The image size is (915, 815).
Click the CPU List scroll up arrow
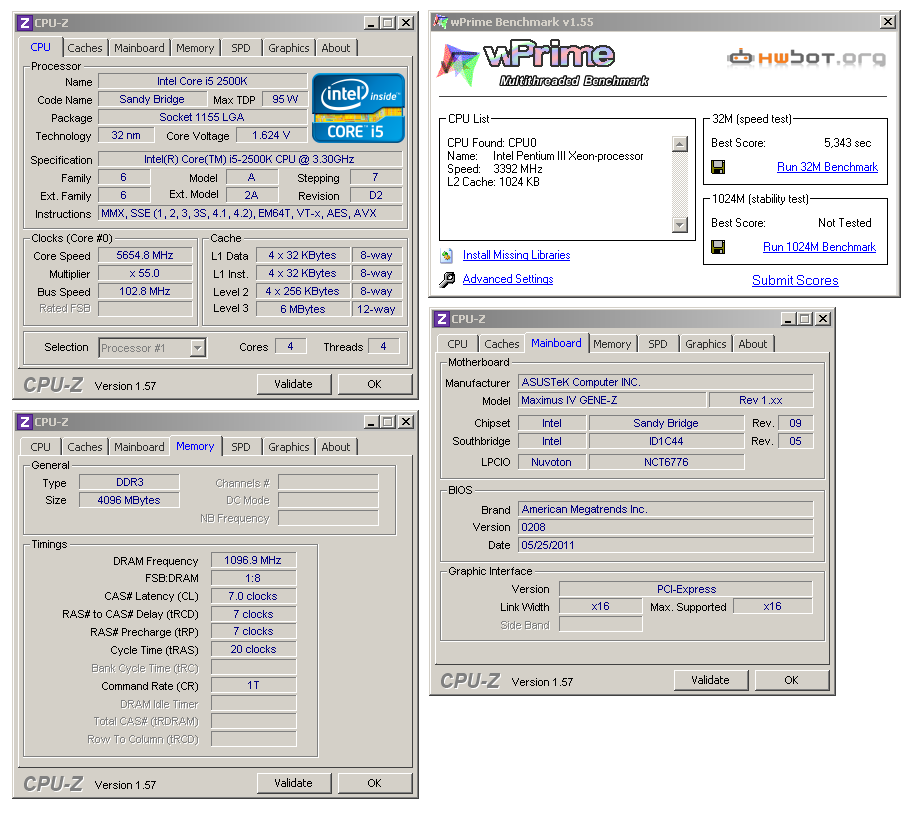point(680,144)
